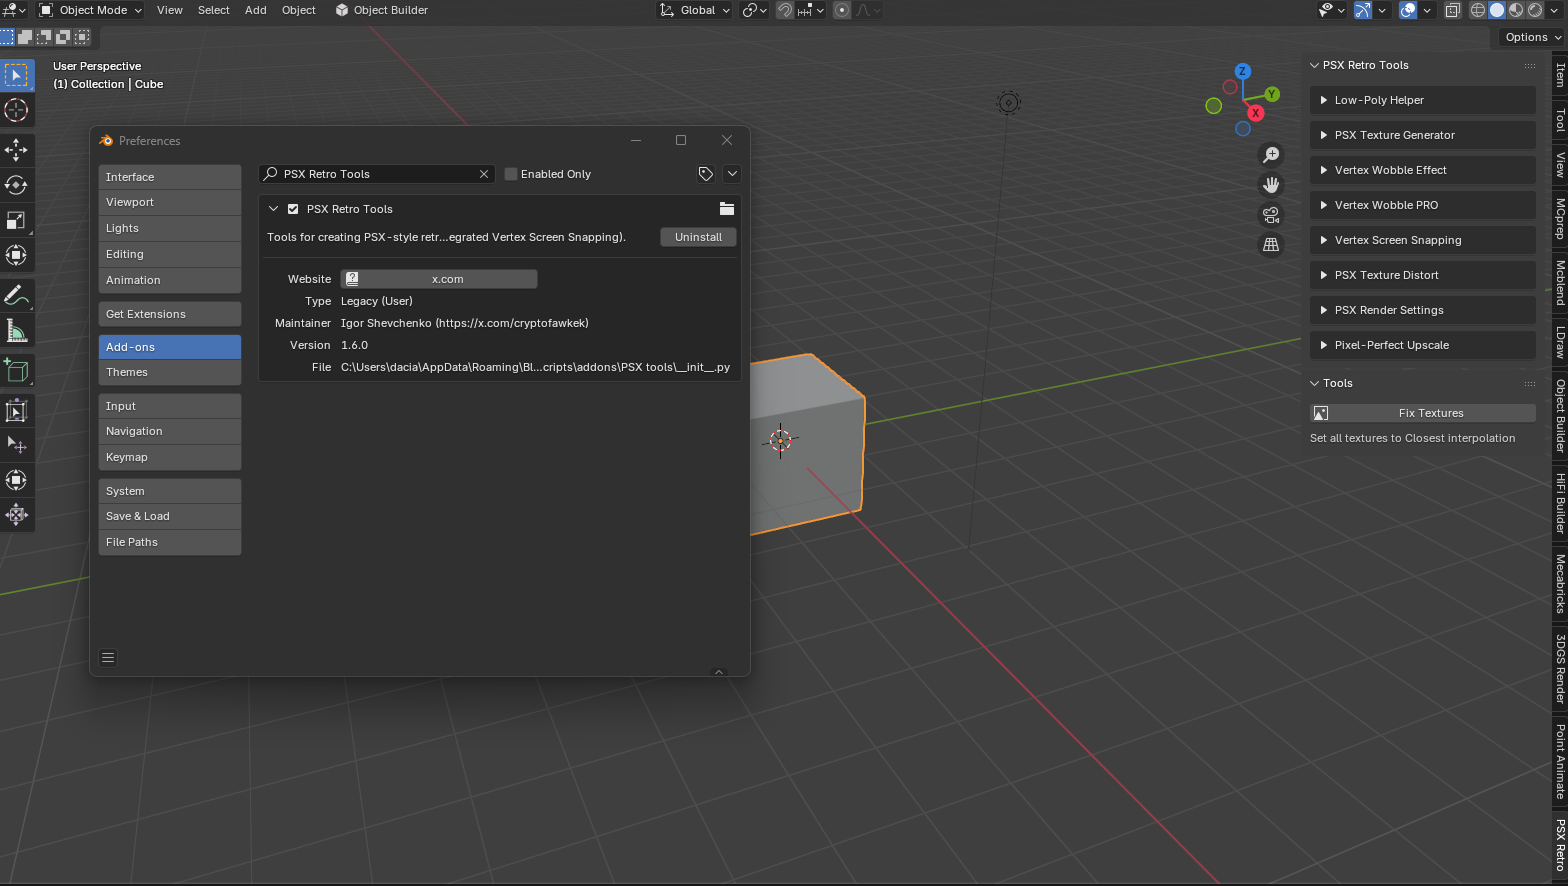Toggle X-Ray view icon
The height and width of the screenshot is (886, 1568).
coord(1452,10)
